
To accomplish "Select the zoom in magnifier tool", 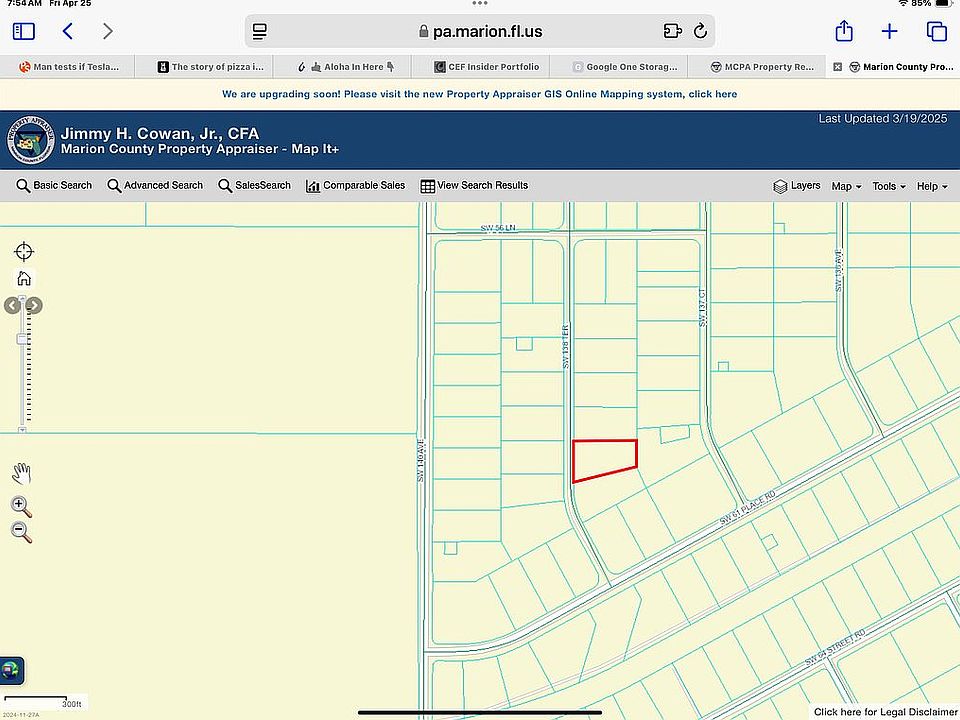I will click(21, 506).
